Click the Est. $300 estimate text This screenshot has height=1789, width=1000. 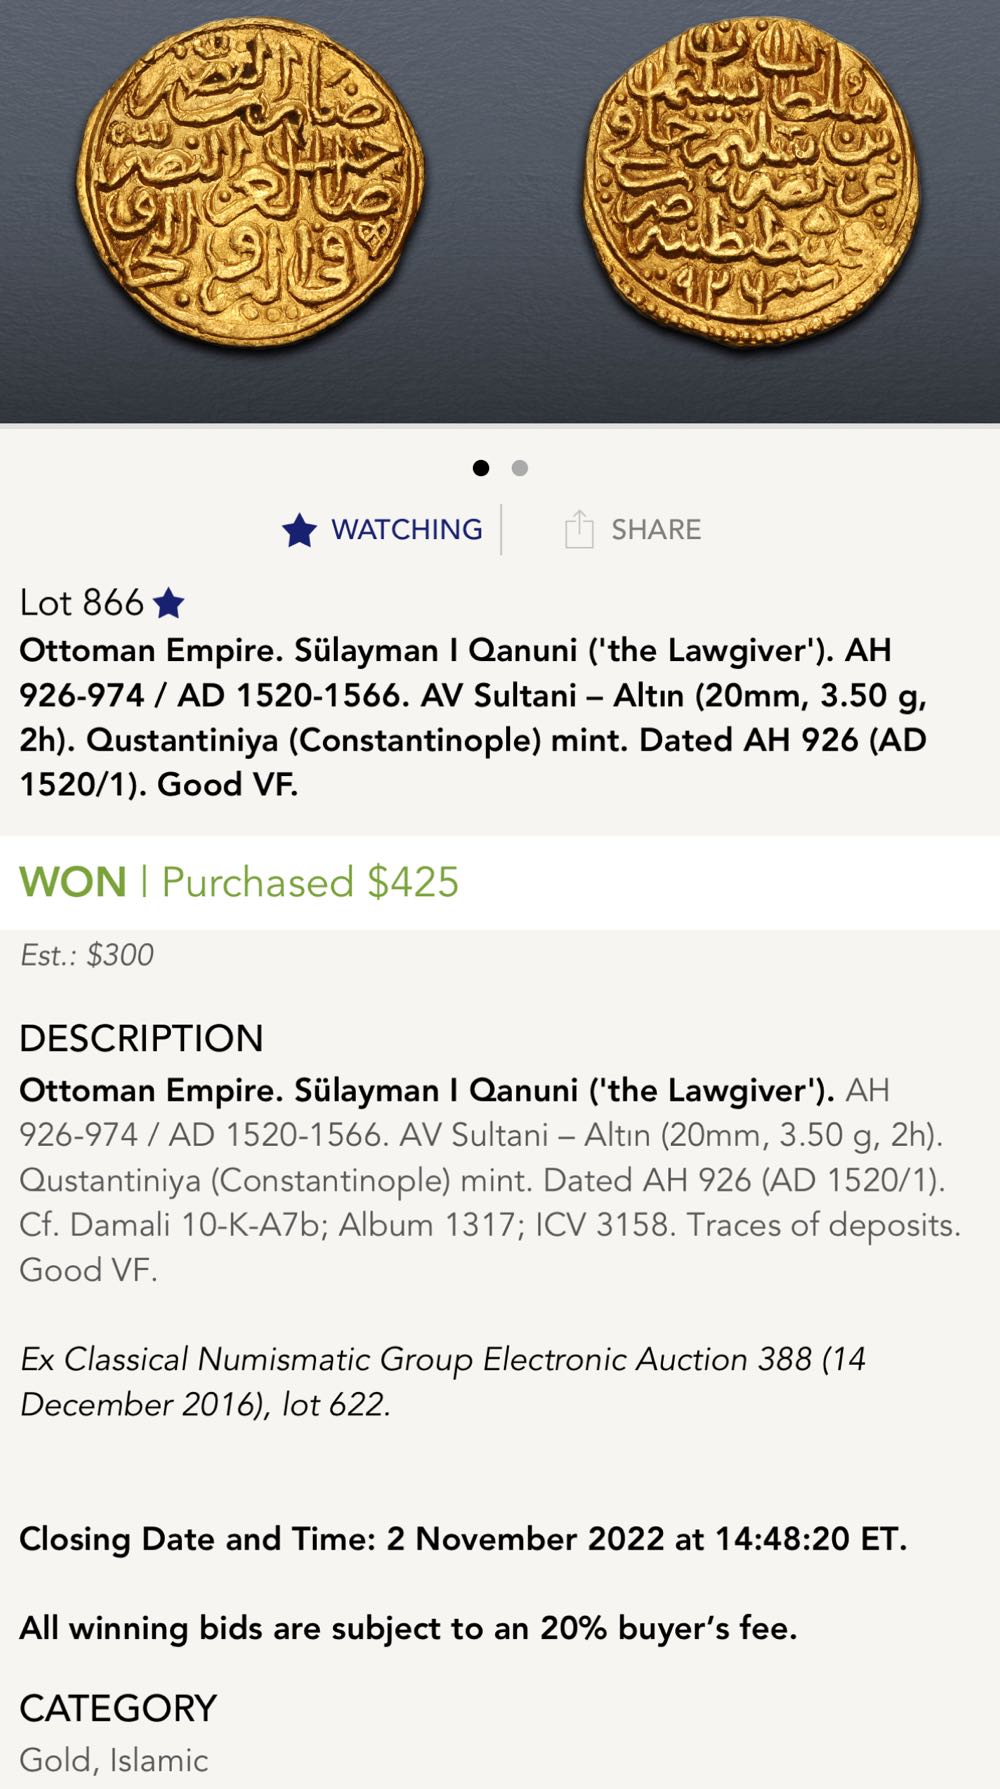(x=87, y=955)
